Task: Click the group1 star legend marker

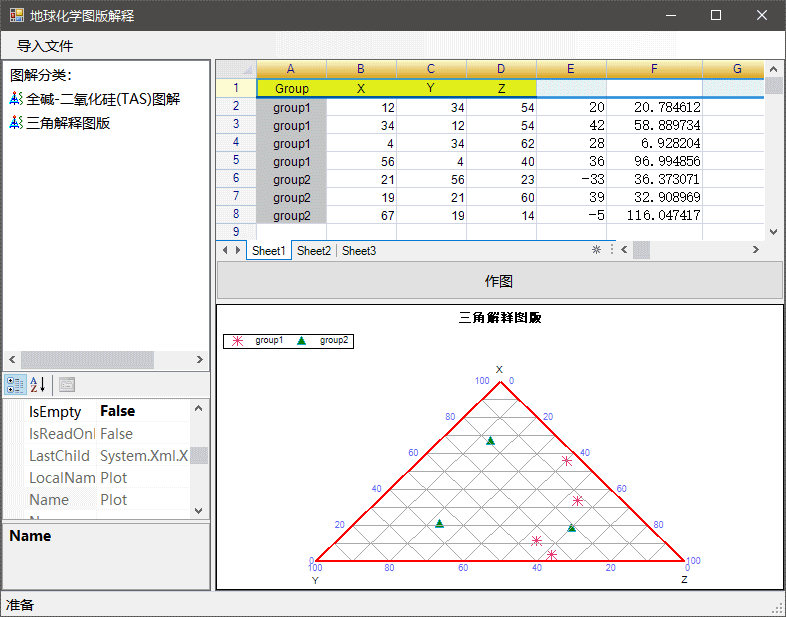Action: coord(238,341)
